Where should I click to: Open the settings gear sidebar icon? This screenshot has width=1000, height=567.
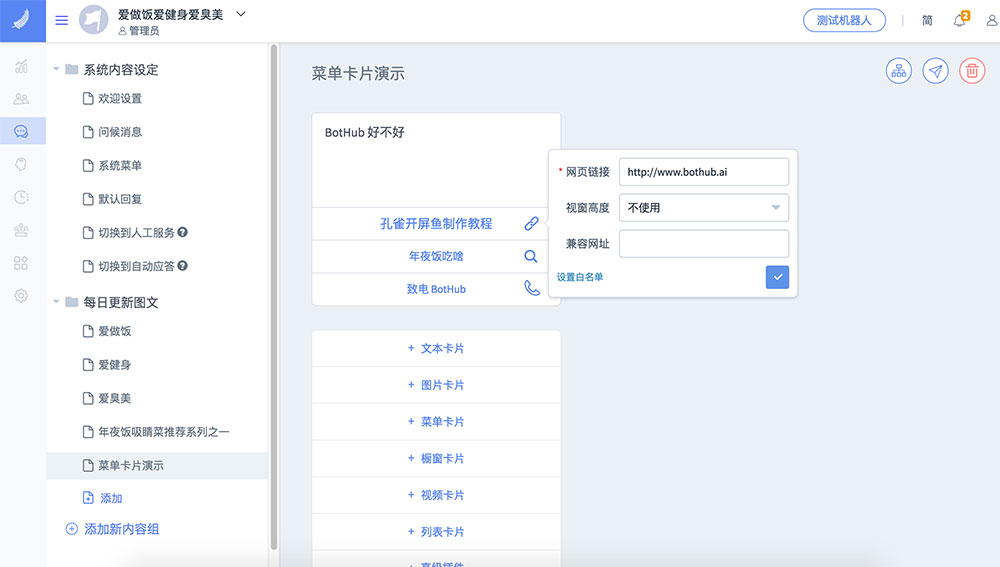click(x=21, y=296)
